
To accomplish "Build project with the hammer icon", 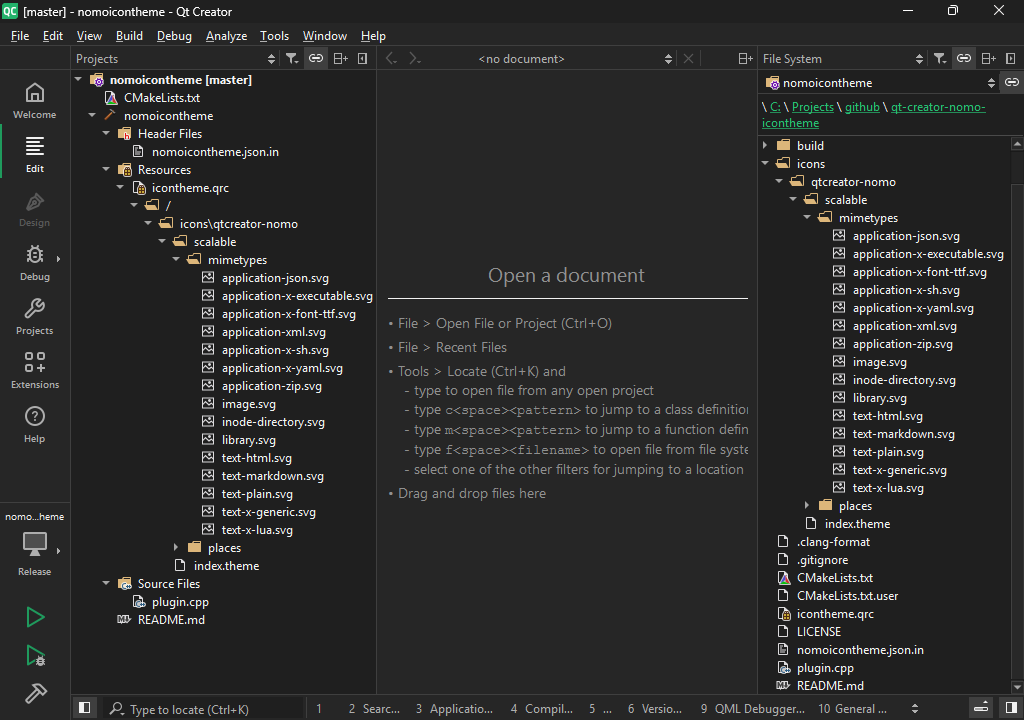I will 35,693.
